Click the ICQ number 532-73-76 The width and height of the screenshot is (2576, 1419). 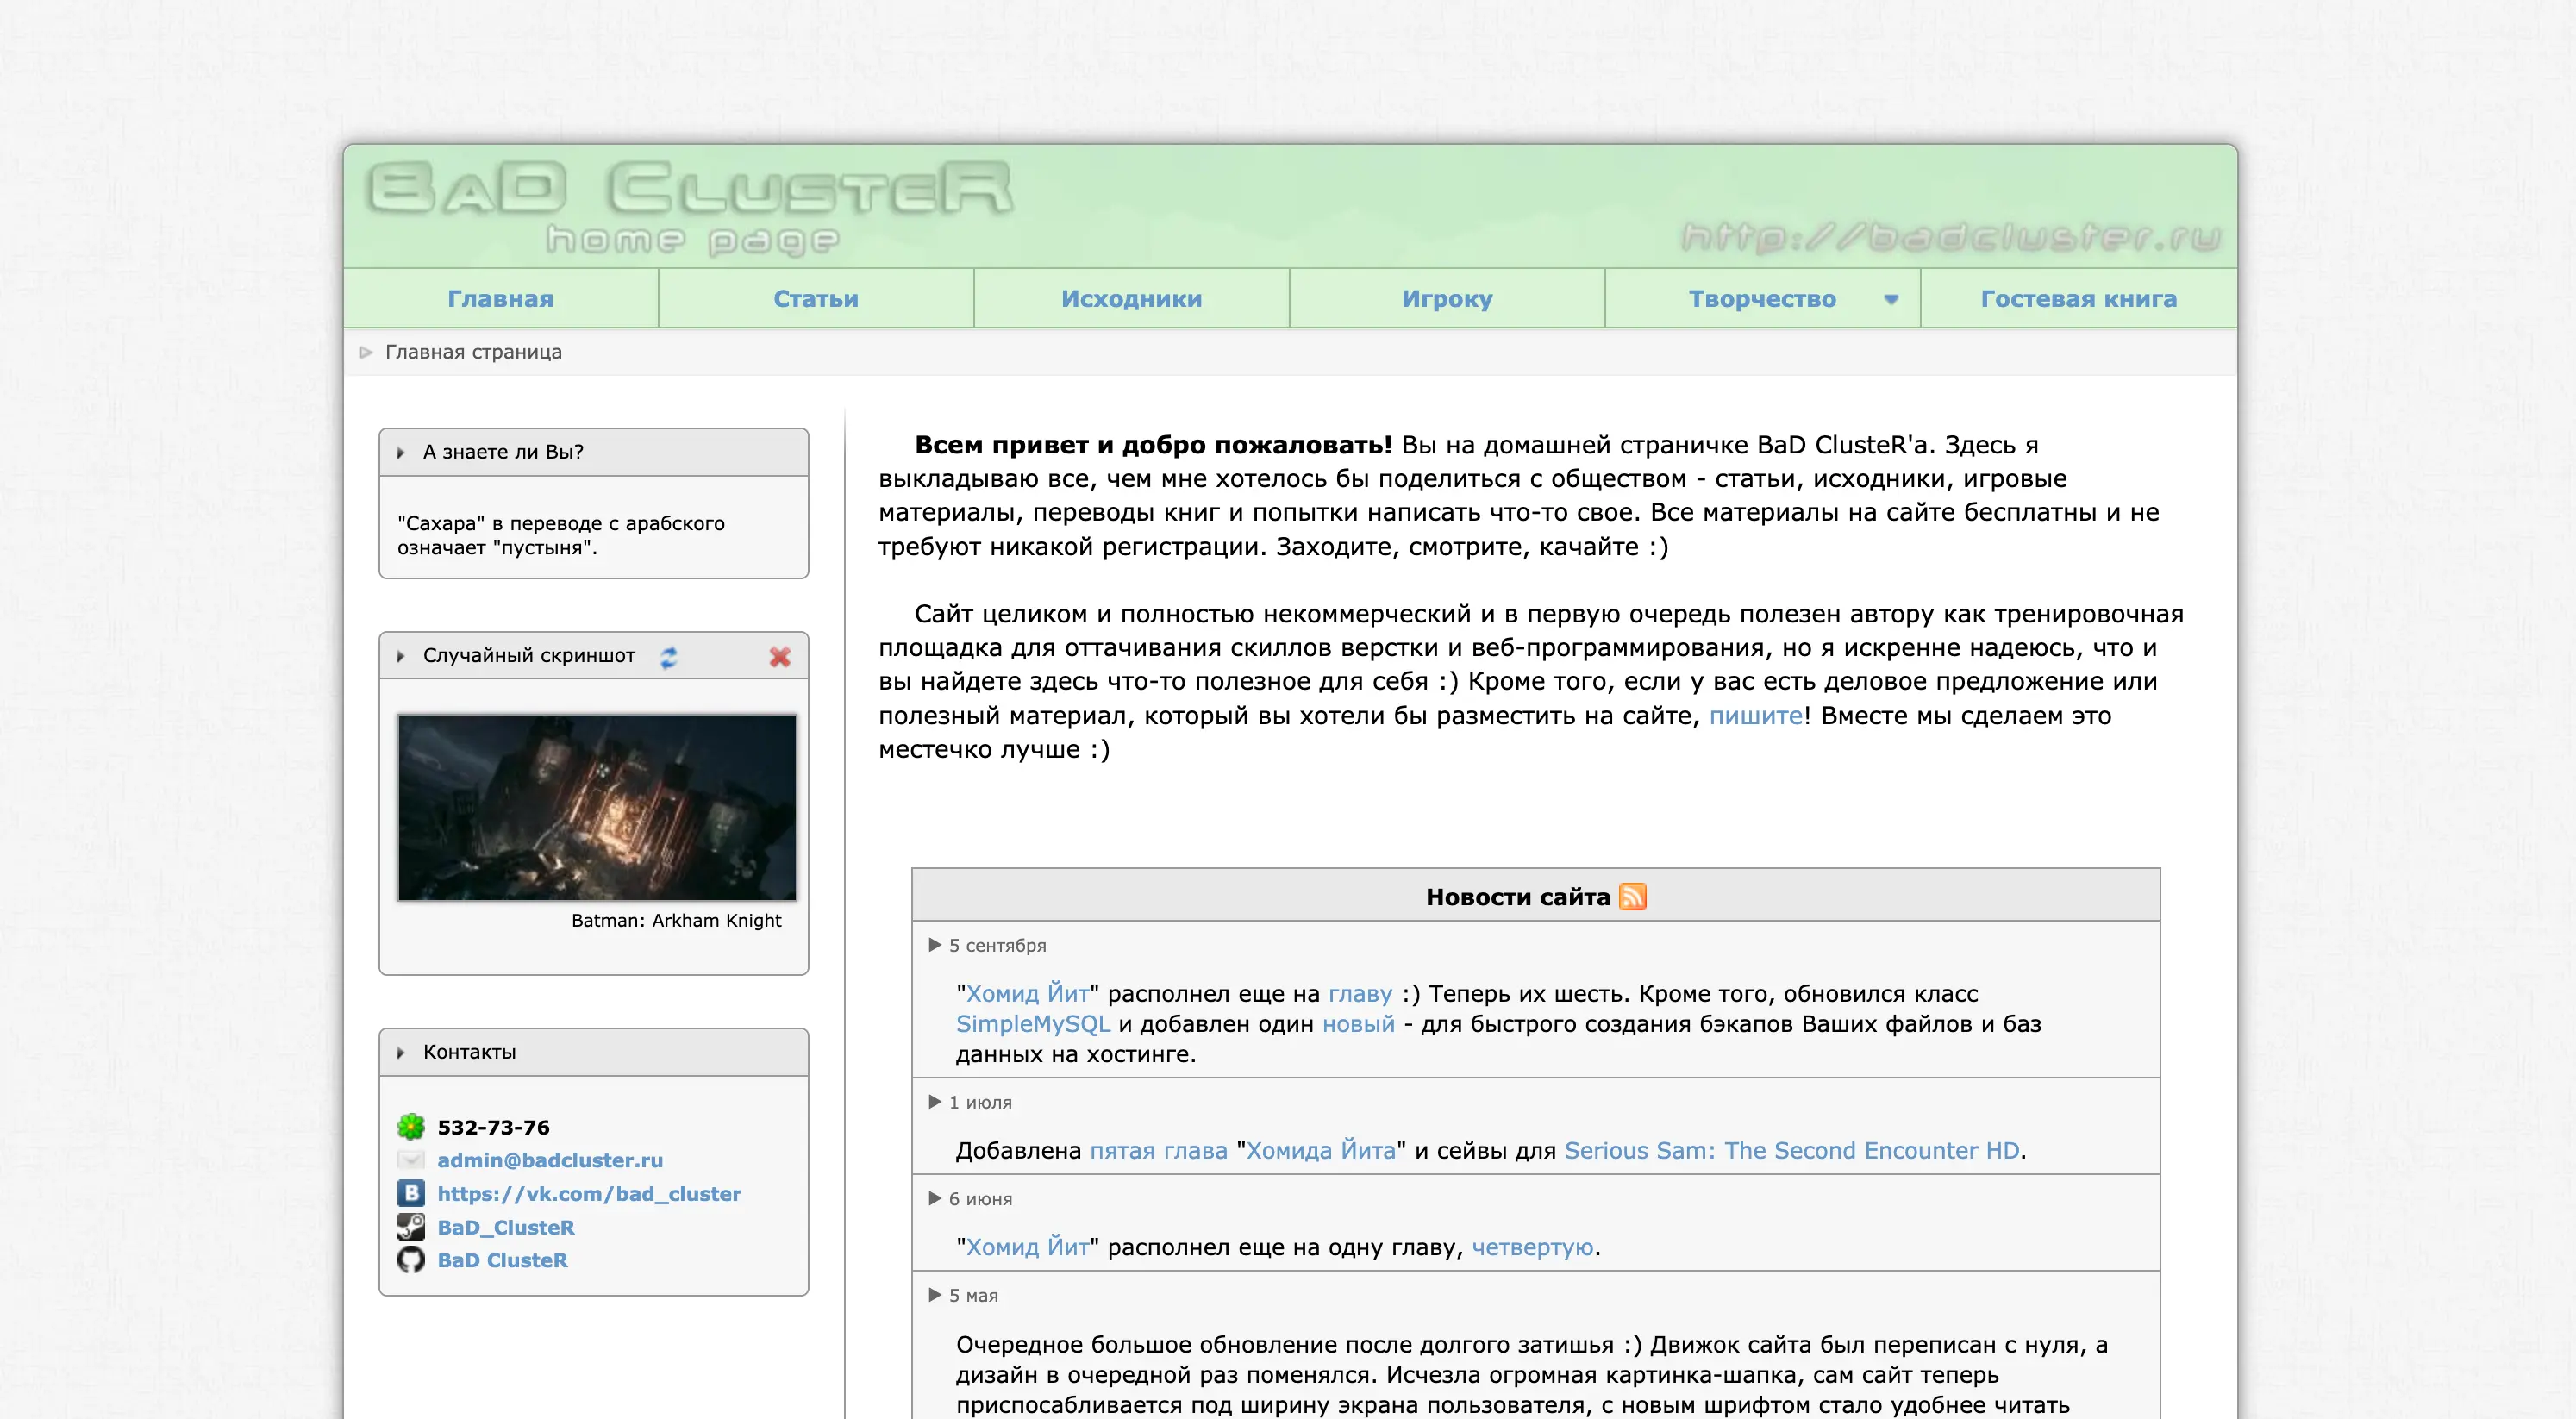point(493,1127)
